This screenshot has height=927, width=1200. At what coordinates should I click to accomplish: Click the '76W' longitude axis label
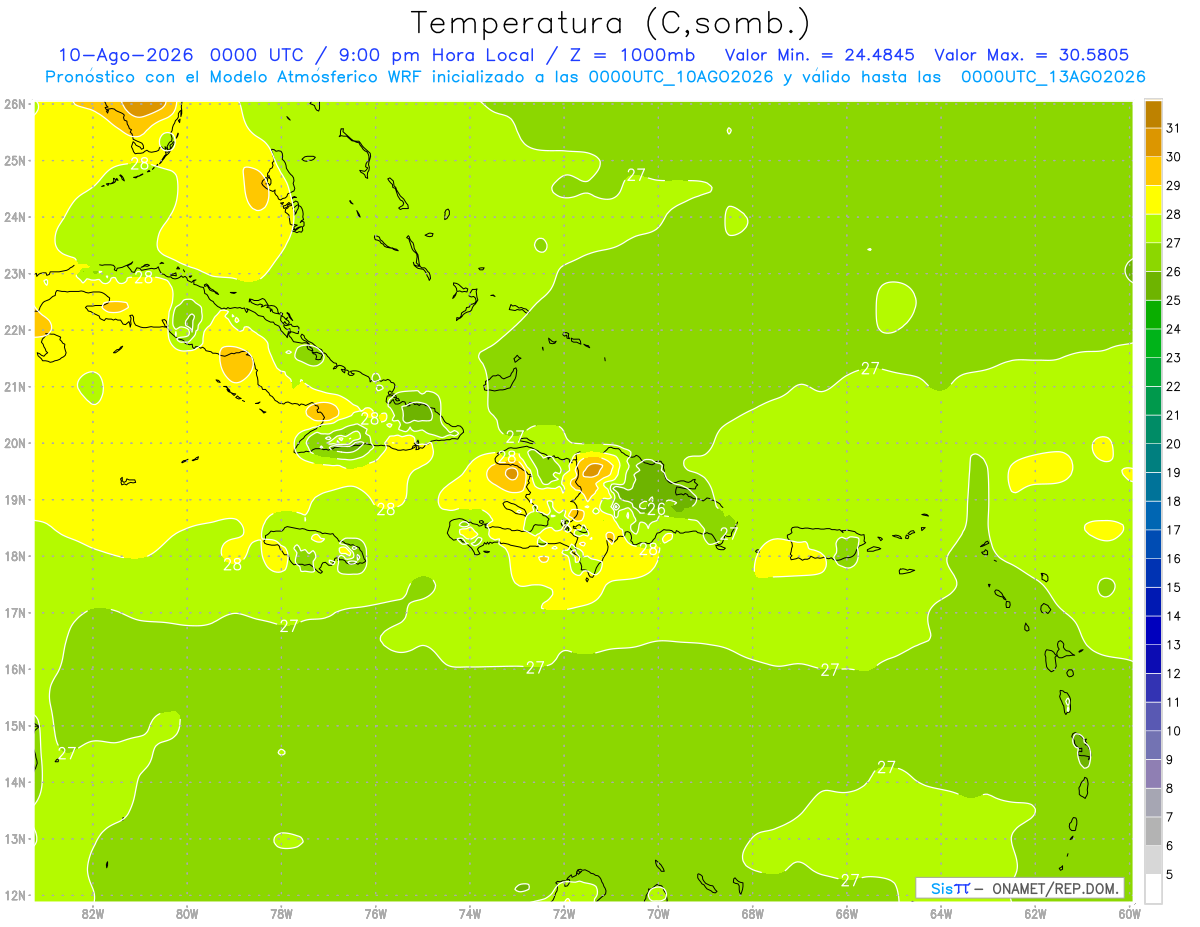[x=376, y=913]
